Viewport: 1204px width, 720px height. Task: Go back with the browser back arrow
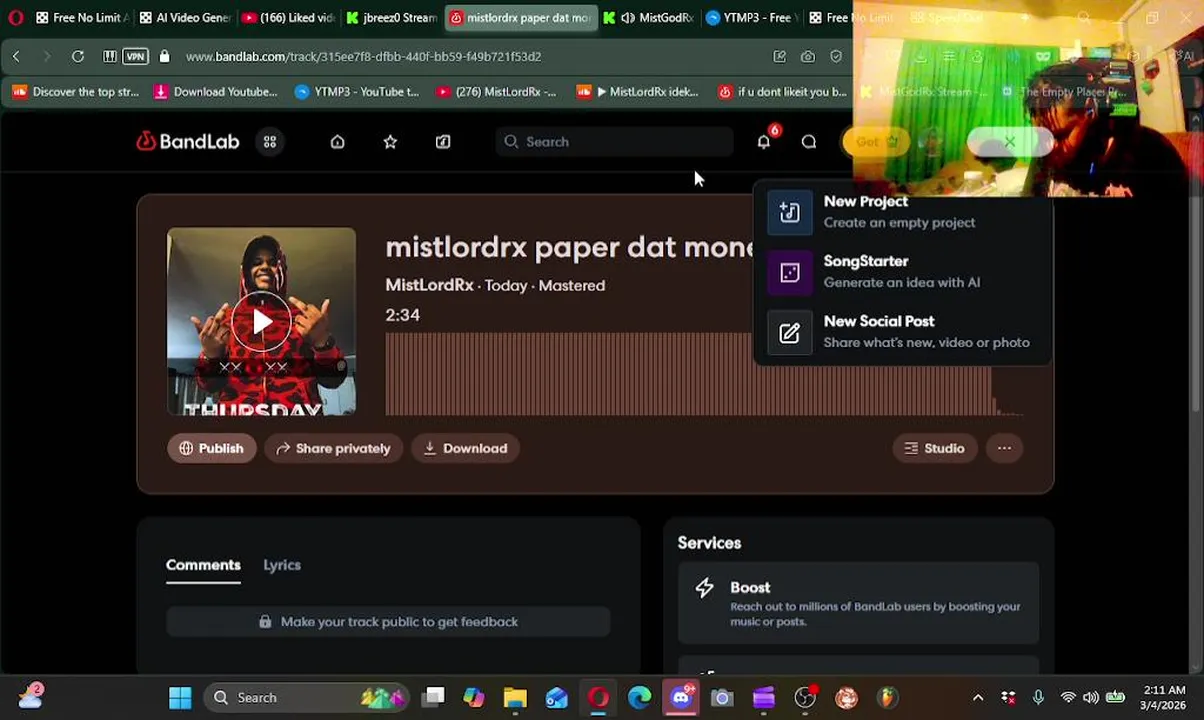coord(16,57)
